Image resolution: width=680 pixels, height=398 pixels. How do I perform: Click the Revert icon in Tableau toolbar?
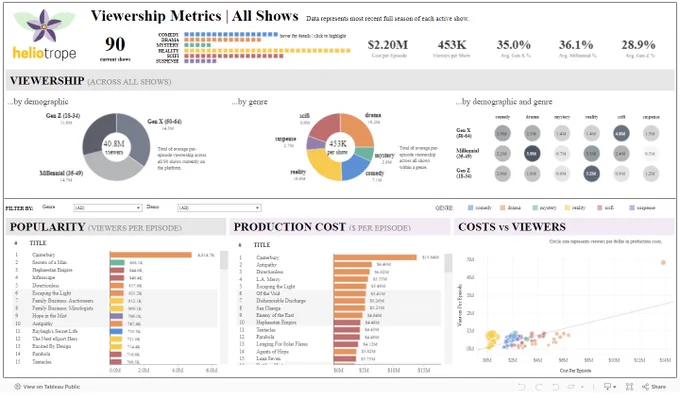555,387
